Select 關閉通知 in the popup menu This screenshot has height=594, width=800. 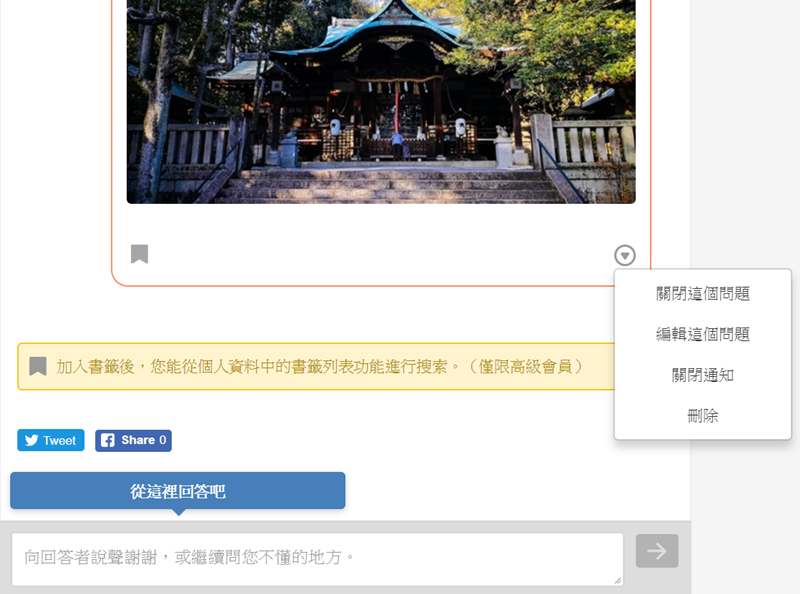coord(703,375)
